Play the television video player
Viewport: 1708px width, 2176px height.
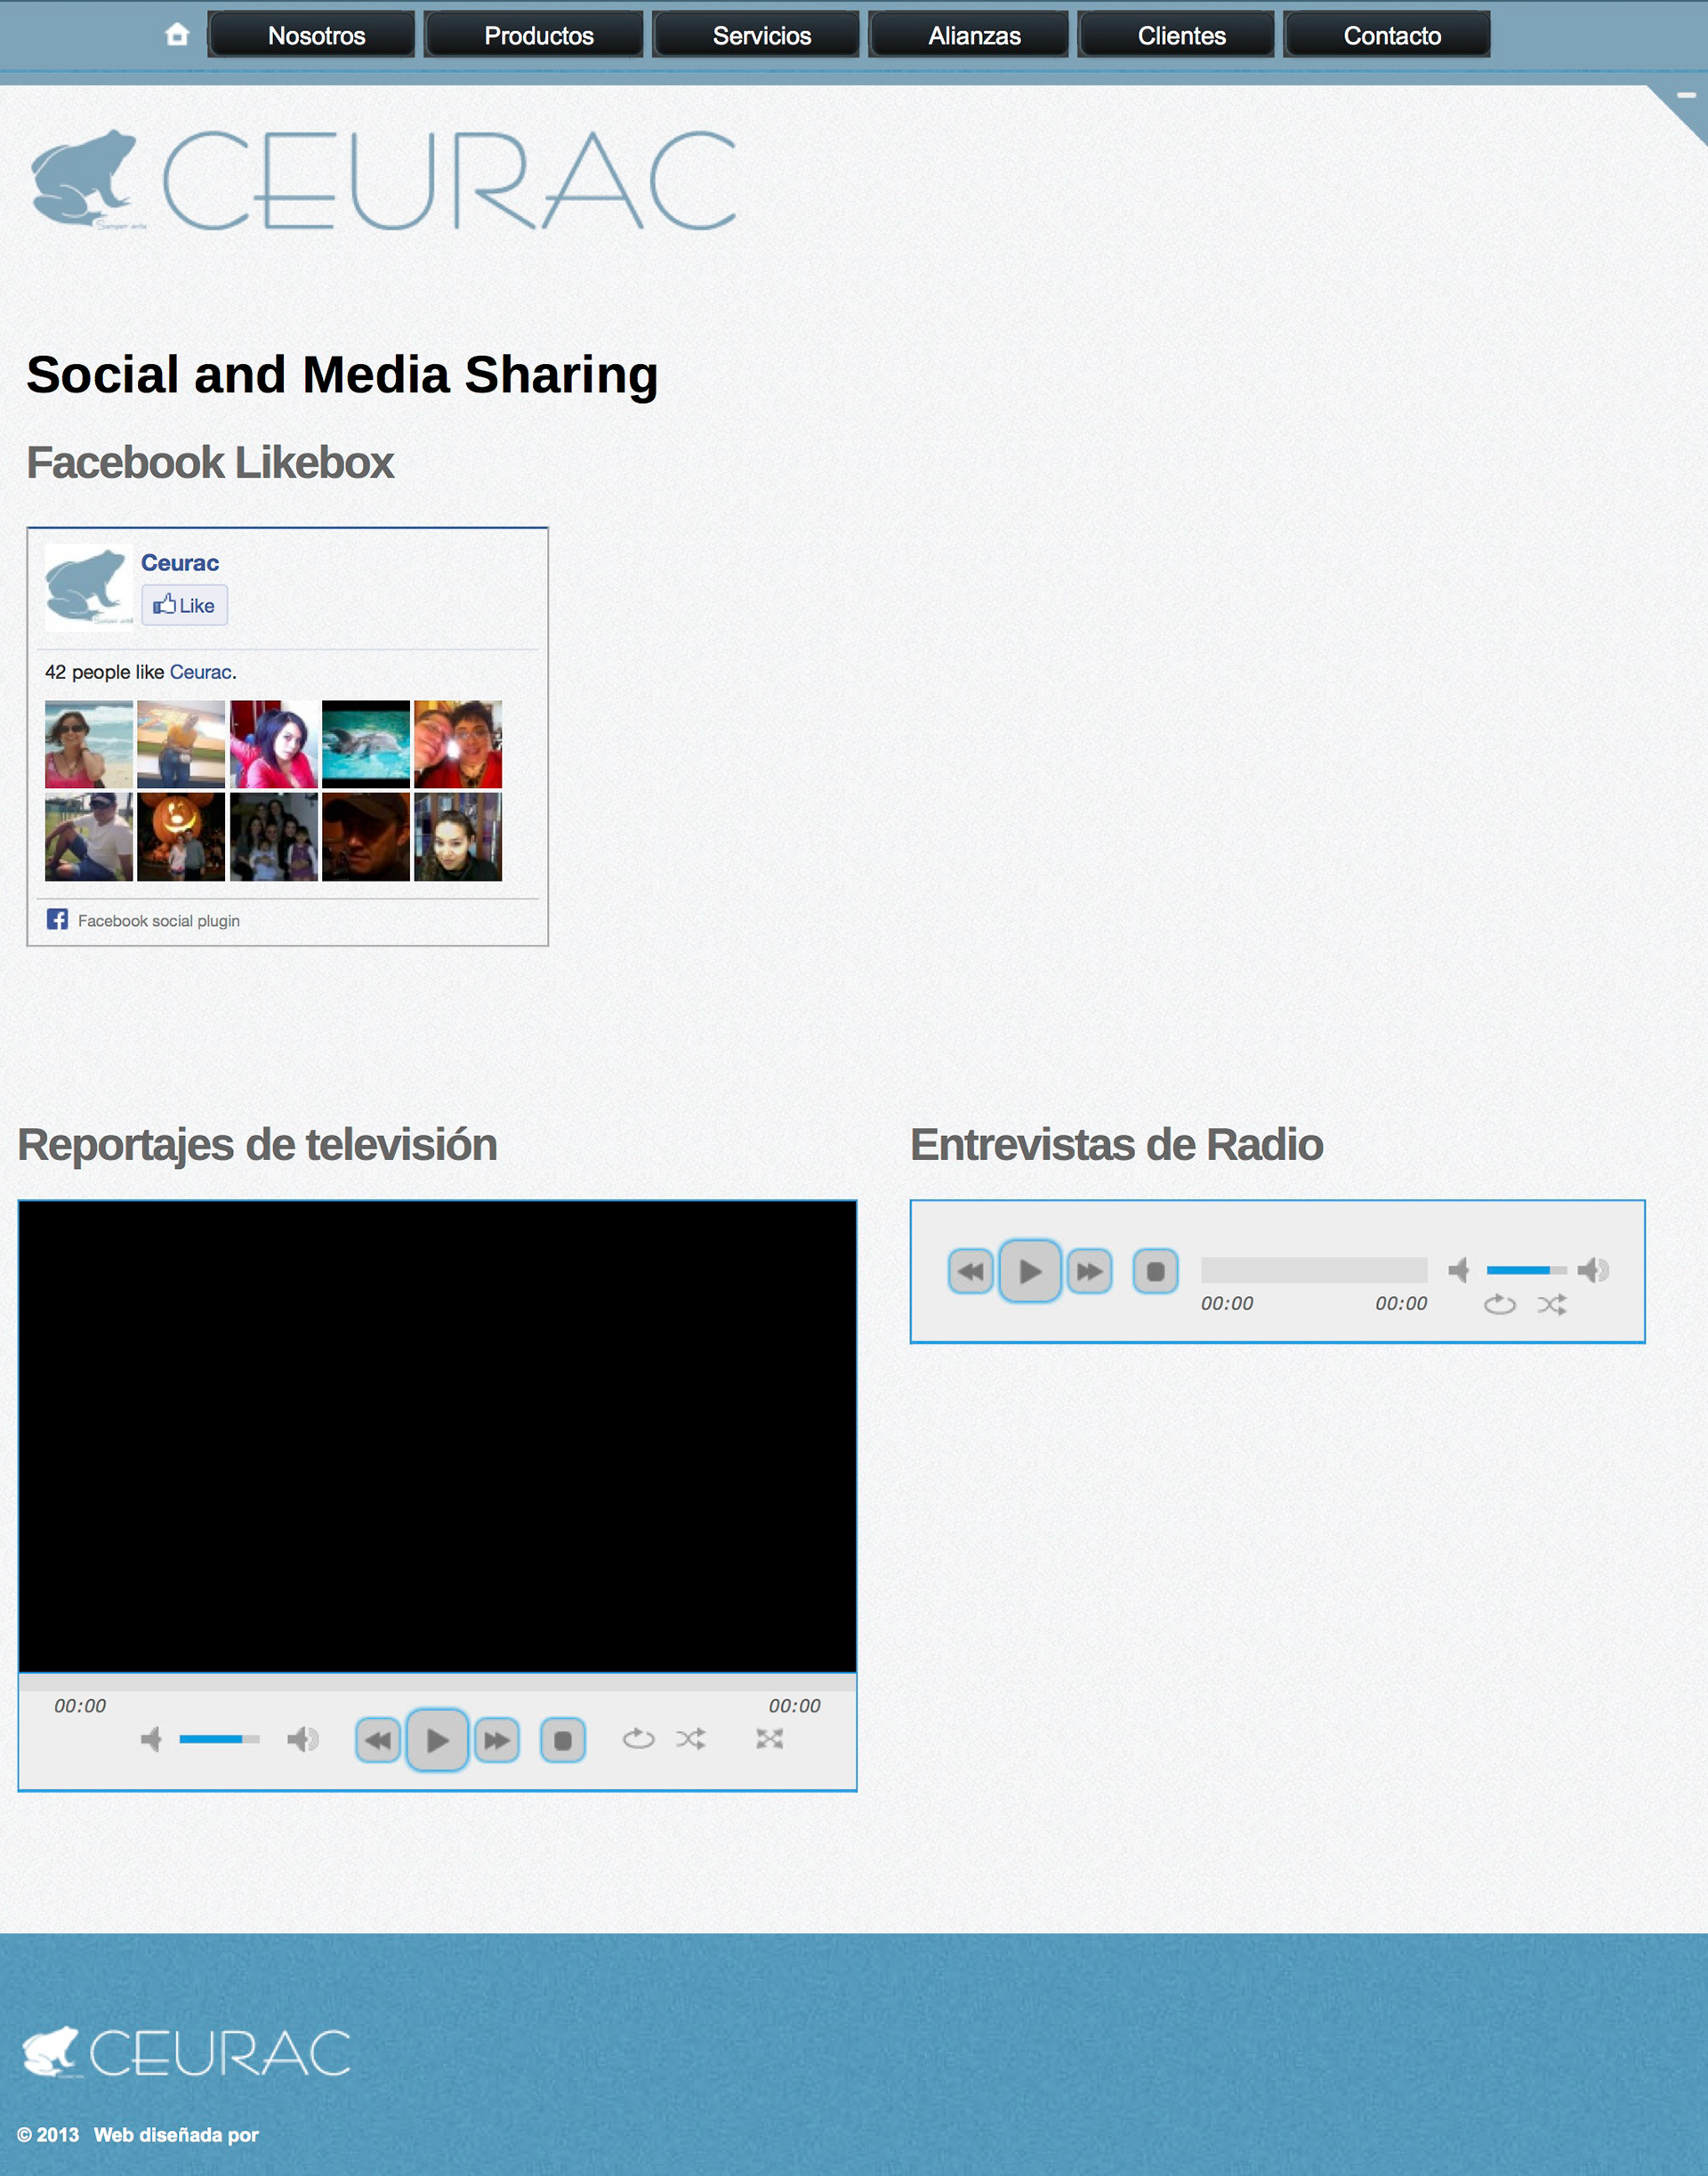click(x=437, y=1741)
